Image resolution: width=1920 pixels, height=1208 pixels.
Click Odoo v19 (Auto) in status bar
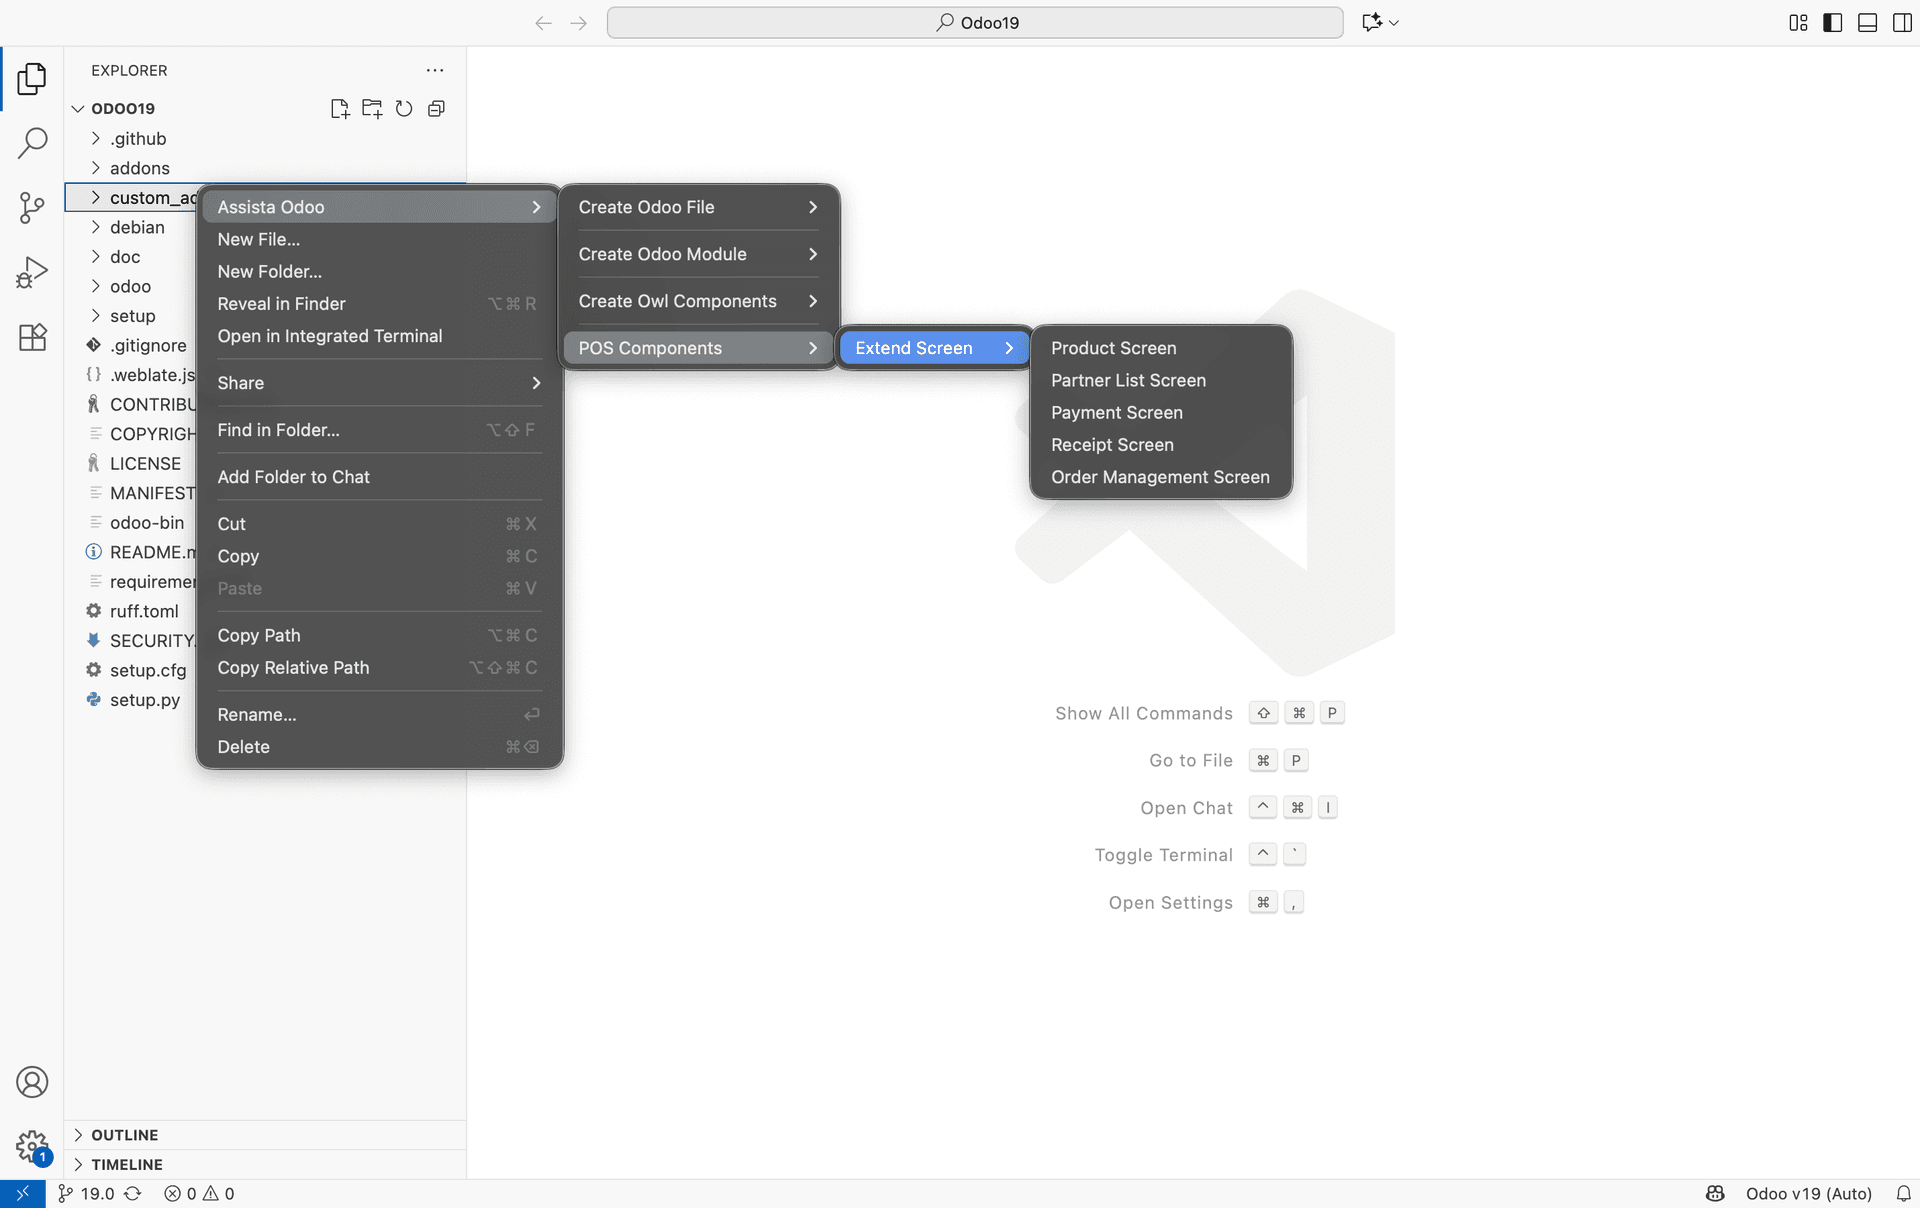[x=1808, y=1193]
